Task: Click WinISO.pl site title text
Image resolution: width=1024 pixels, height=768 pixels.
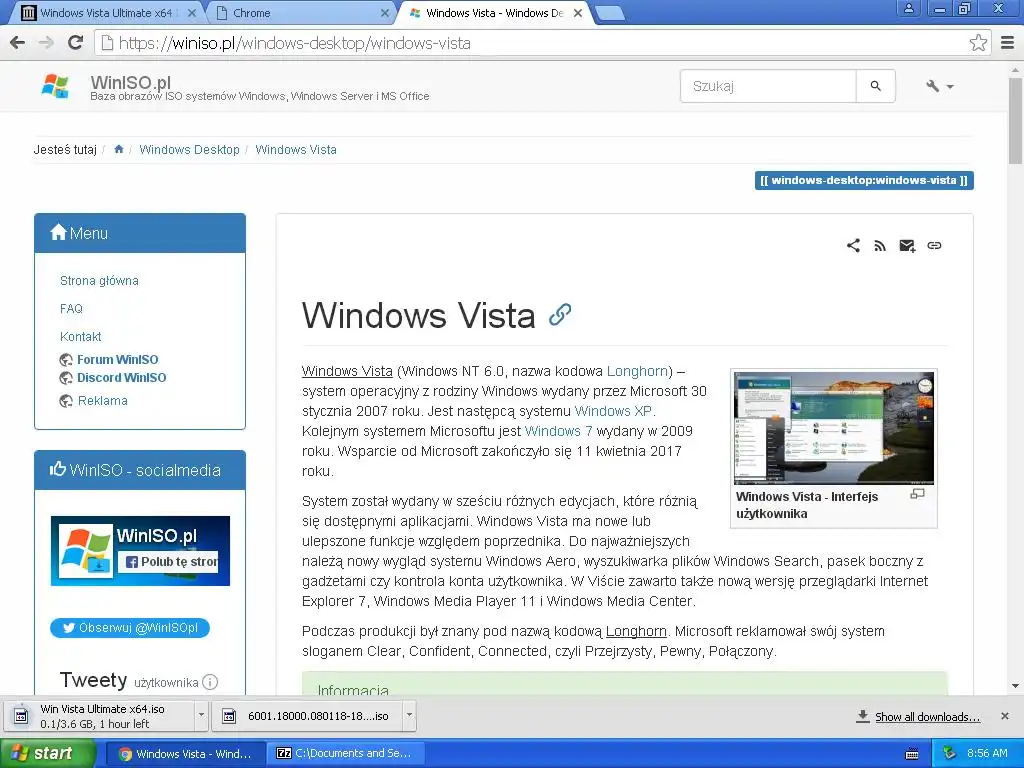Action: click(x=131, y=82)
